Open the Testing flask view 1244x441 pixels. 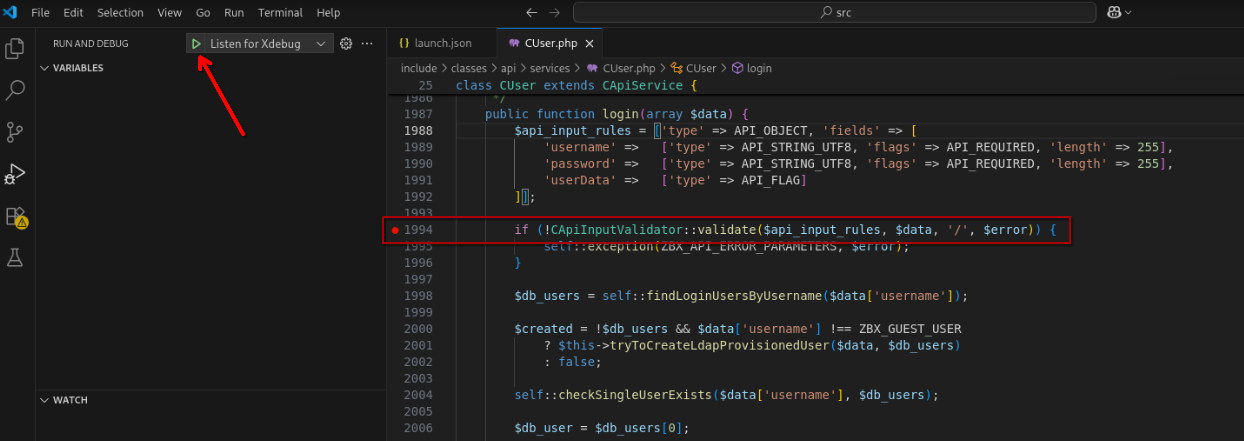click(x=15, y=258)
